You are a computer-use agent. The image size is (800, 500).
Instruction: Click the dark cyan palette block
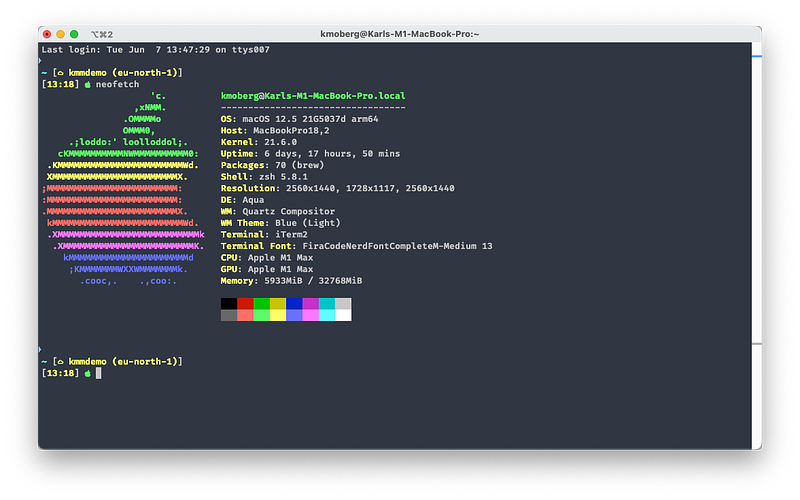[x=327, y=304]
